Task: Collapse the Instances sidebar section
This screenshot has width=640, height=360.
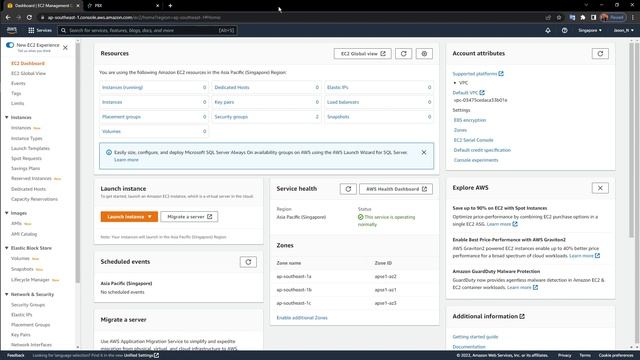Action: pyautogui.click(x=7, y=118)
